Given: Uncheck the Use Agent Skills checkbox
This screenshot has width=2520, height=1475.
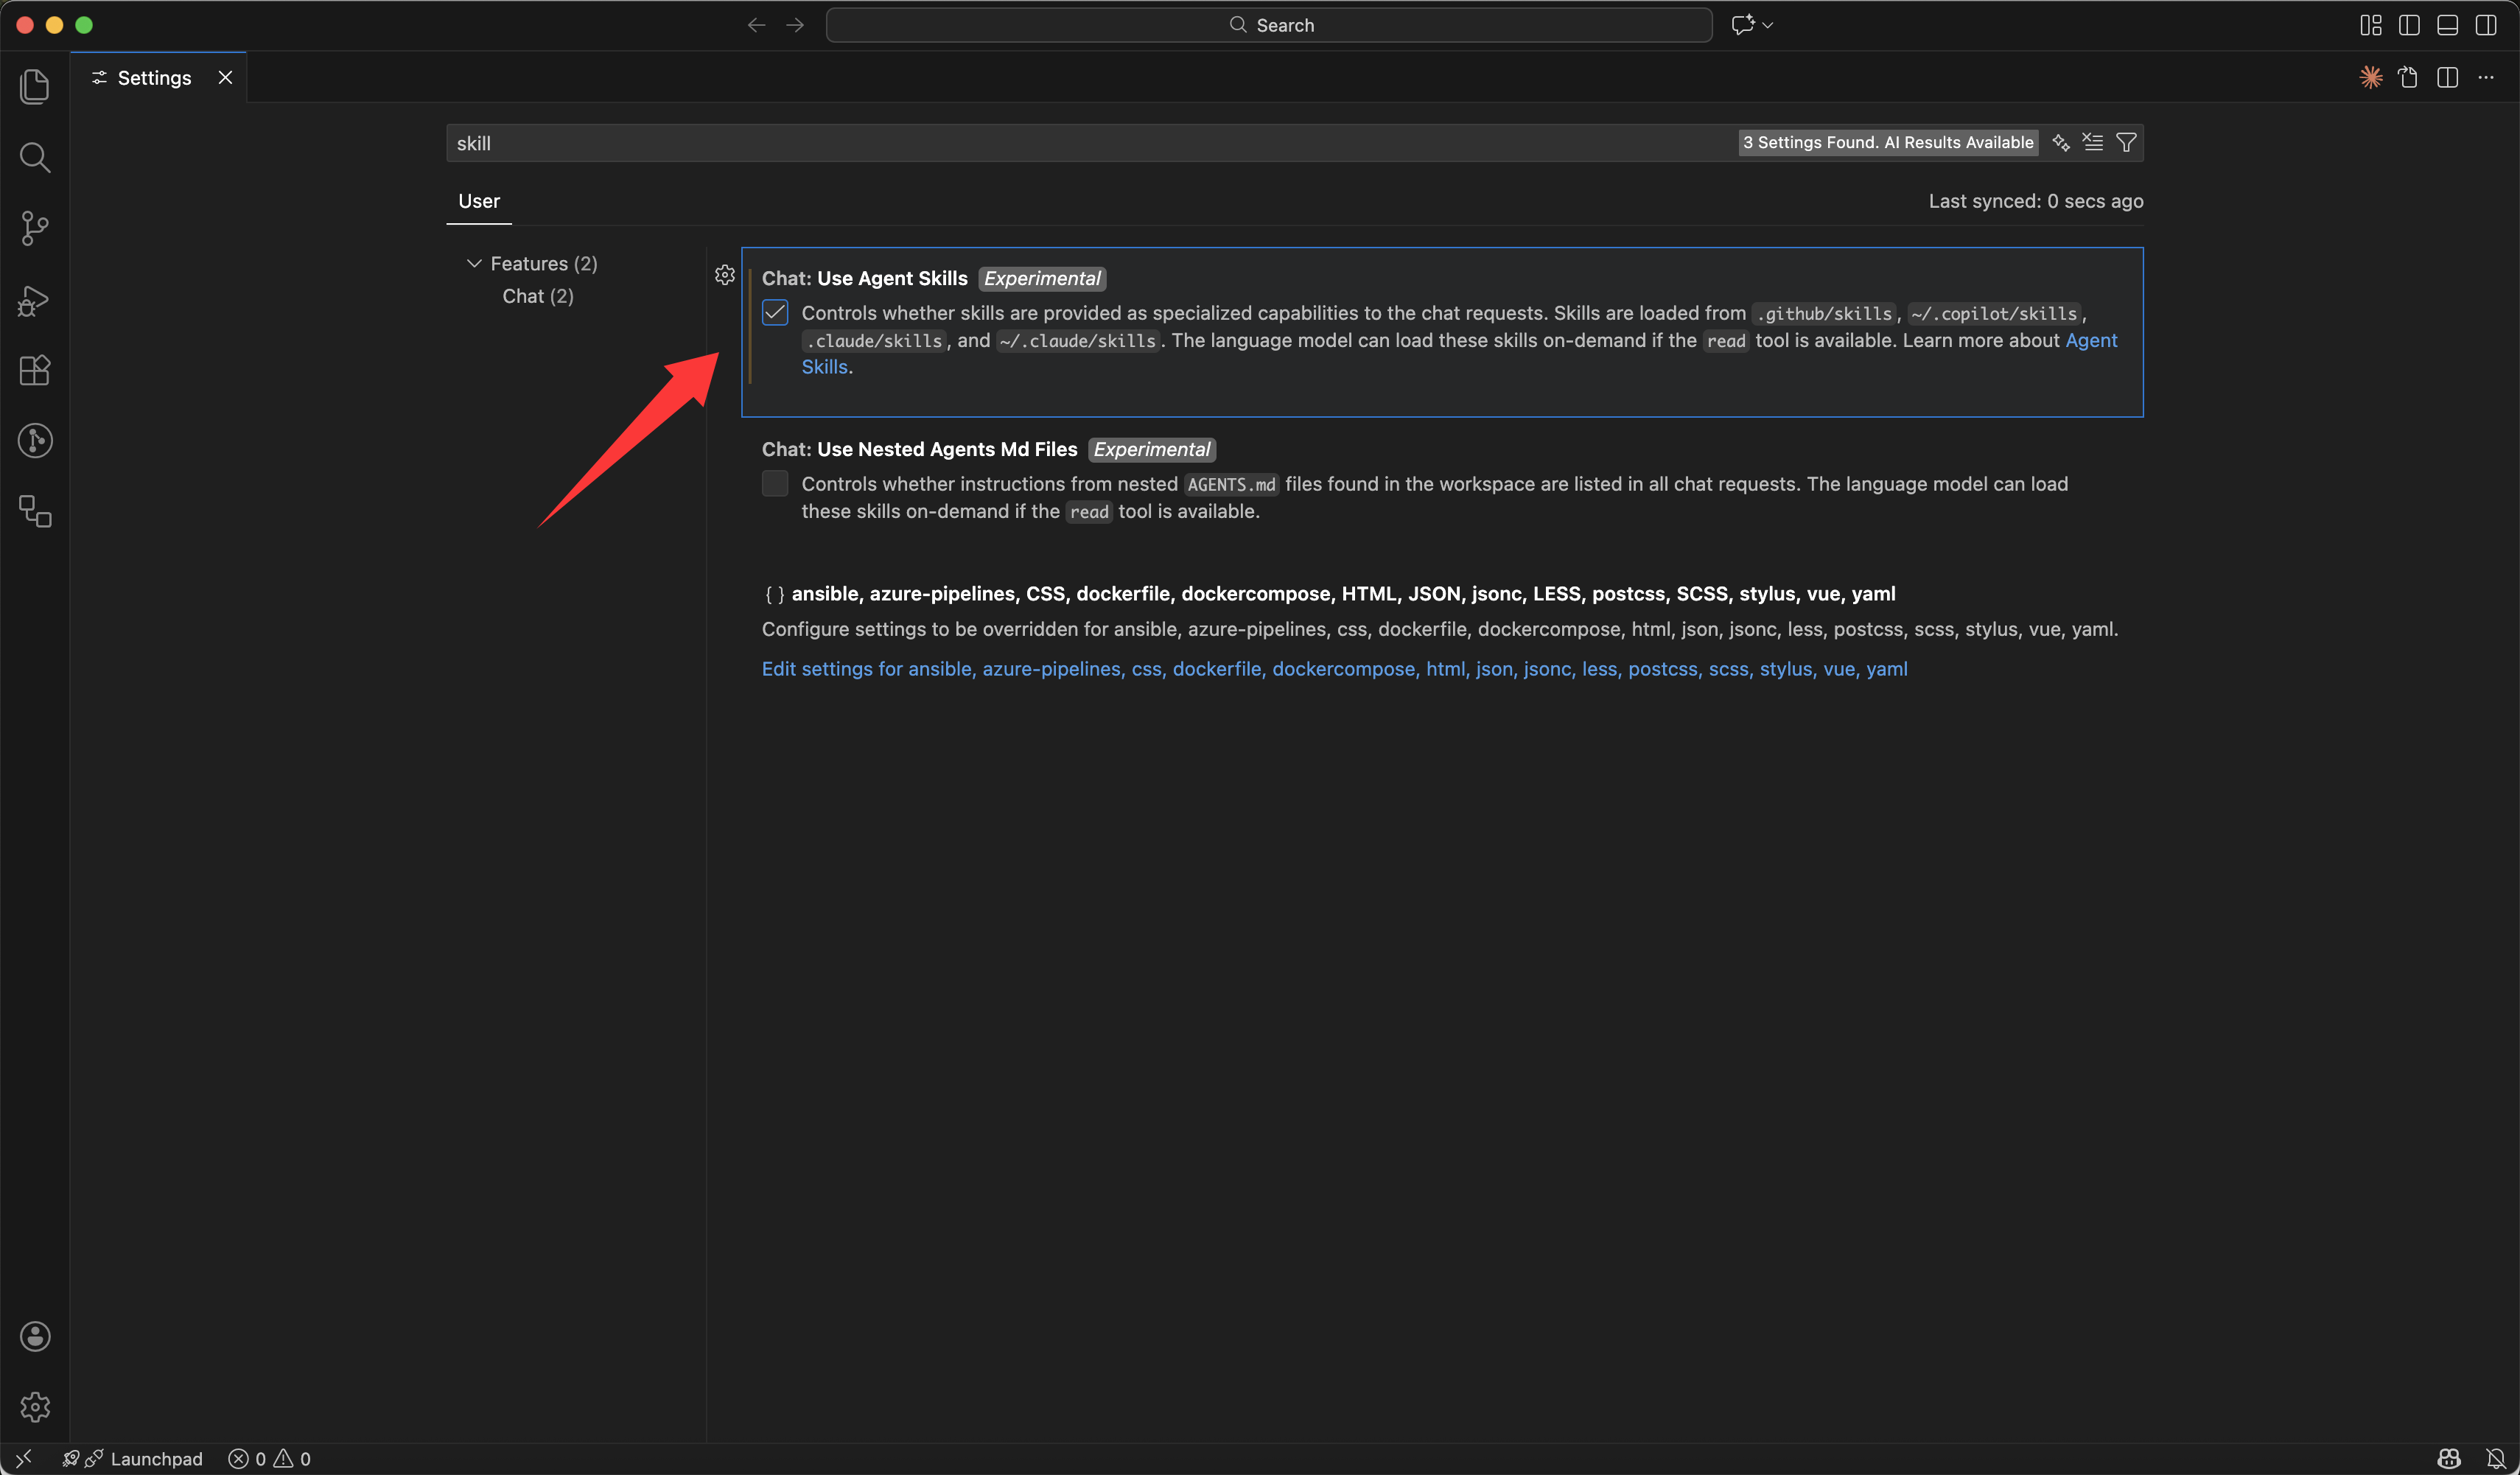Looking at the screenshot, I should point(775,313).
